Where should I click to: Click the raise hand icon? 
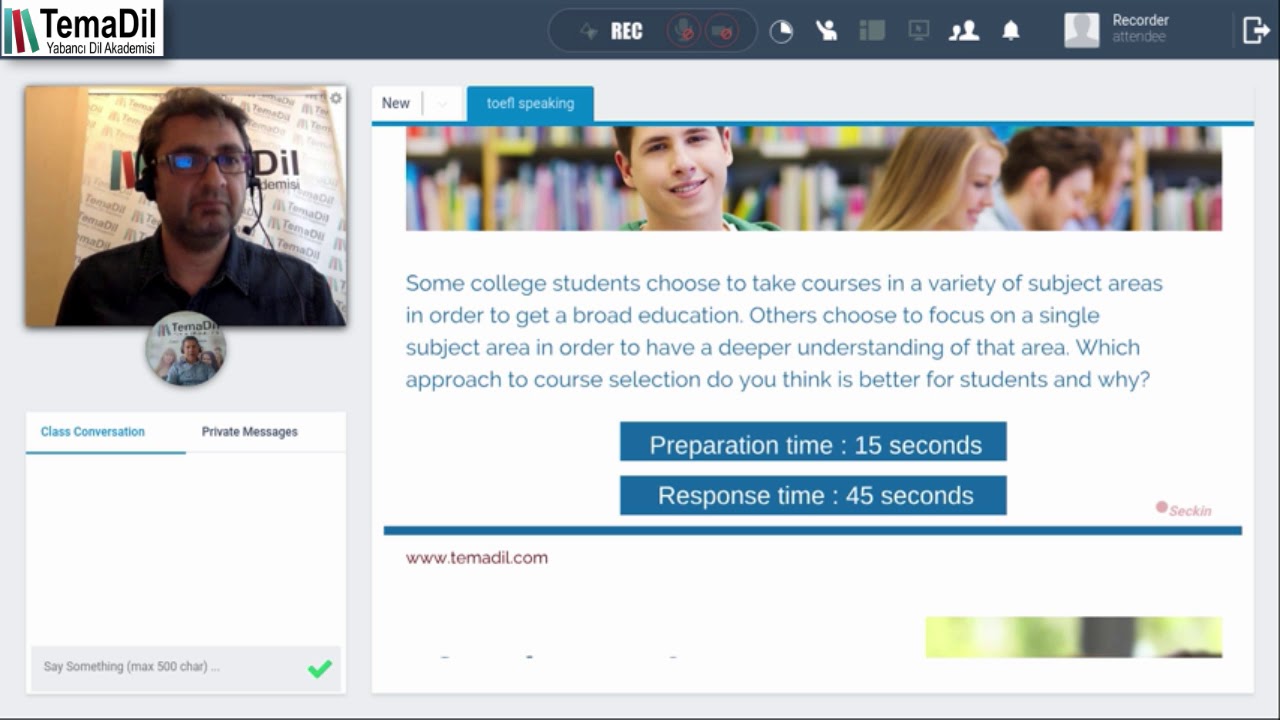[826, 31]
